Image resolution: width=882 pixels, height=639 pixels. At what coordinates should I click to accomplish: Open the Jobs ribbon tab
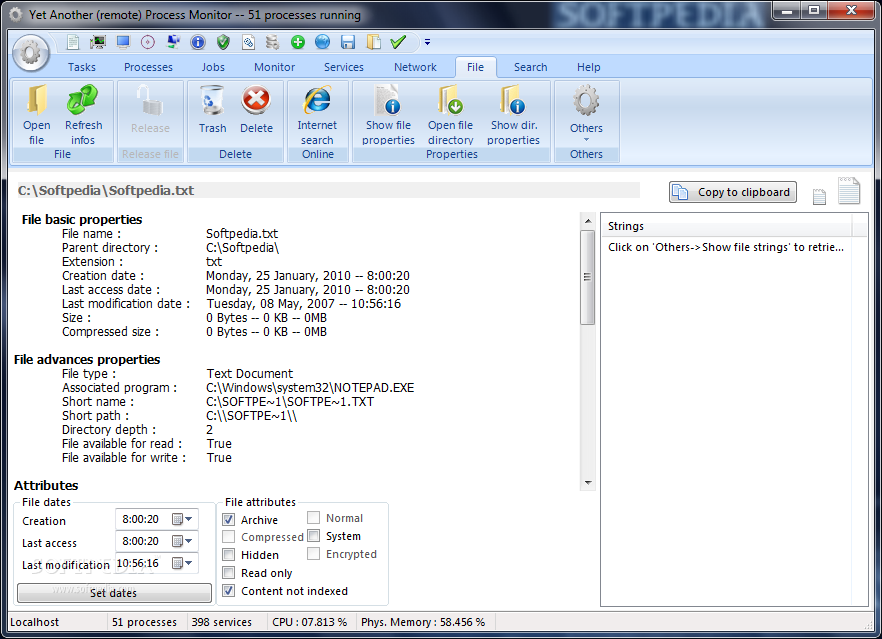click(x=213, y=67)
